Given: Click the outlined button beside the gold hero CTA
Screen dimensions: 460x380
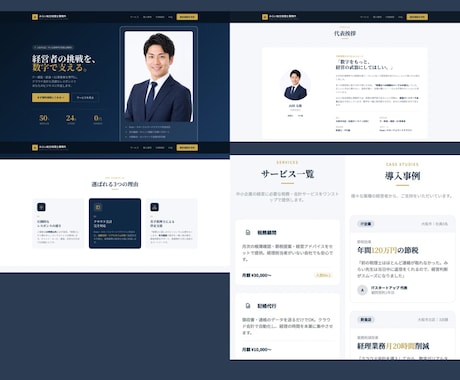Looking at the screenshot, I should 85,98.
